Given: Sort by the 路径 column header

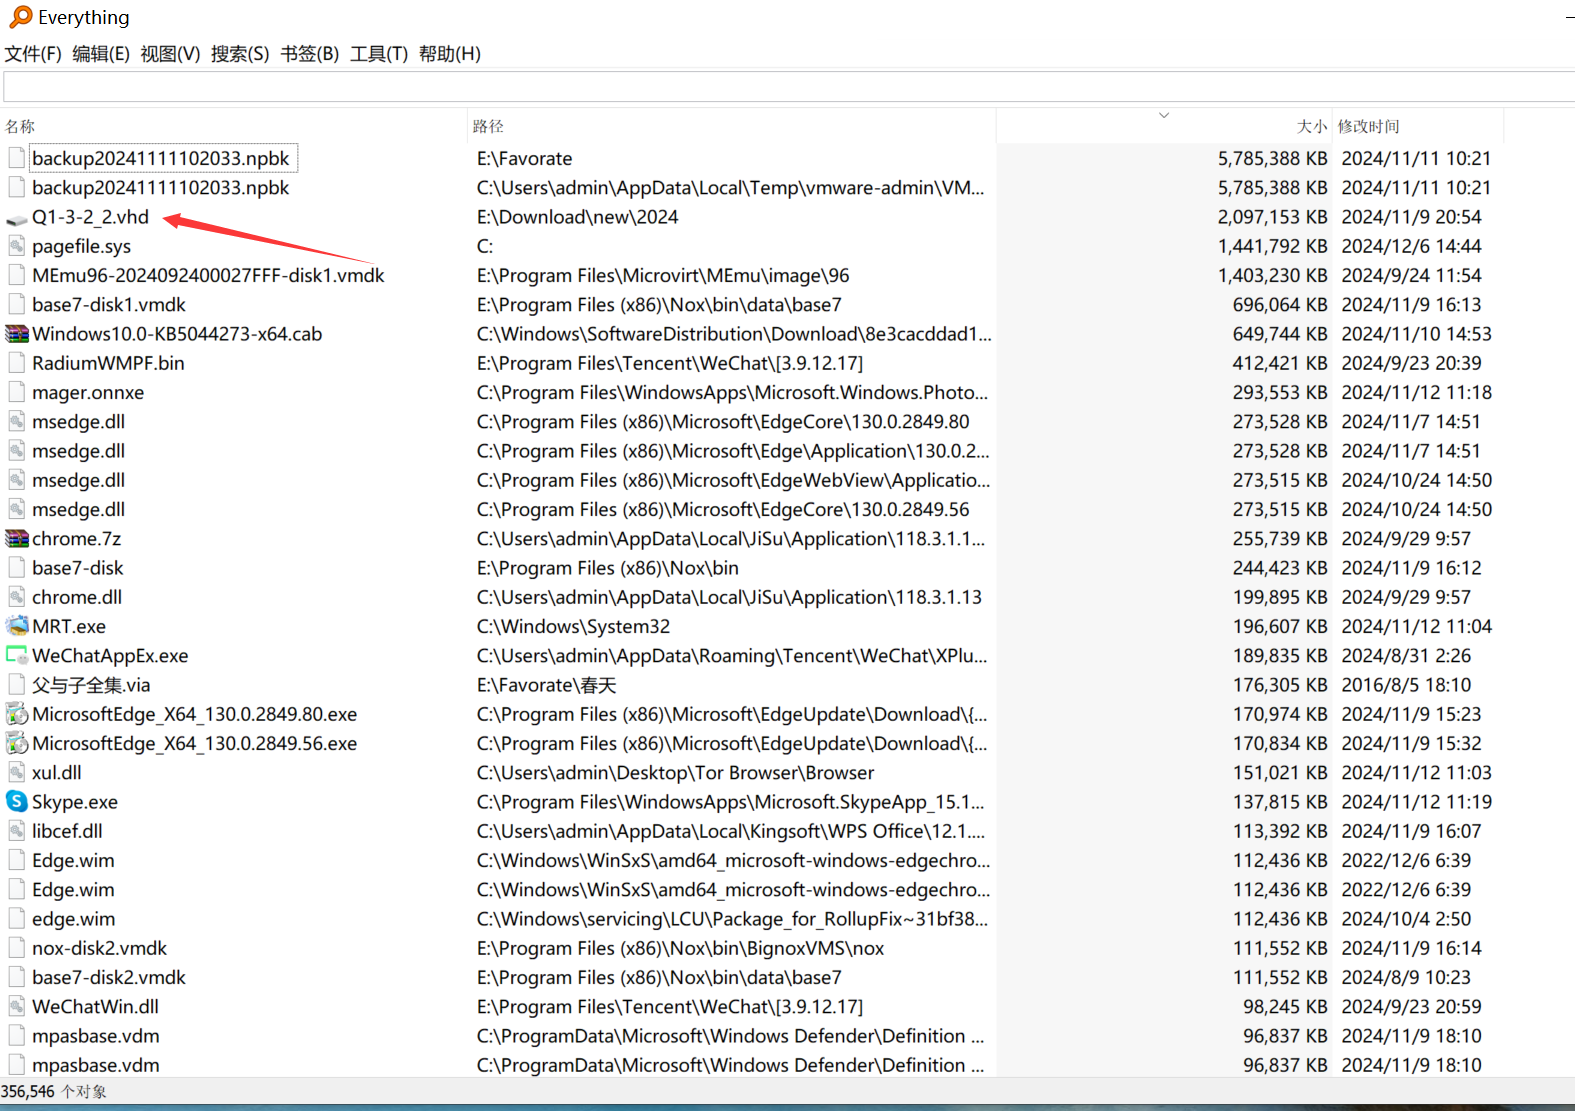Looking at the screenshot, I should [488, 126].
